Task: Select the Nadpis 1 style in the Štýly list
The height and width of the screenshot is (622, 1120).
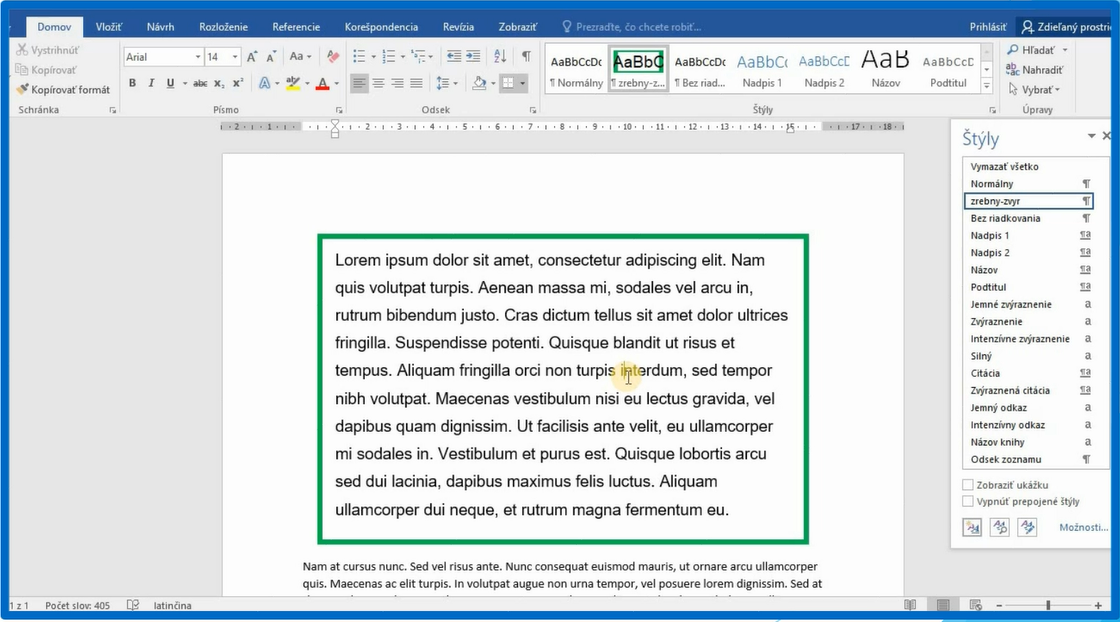Action: click(990, 235)
